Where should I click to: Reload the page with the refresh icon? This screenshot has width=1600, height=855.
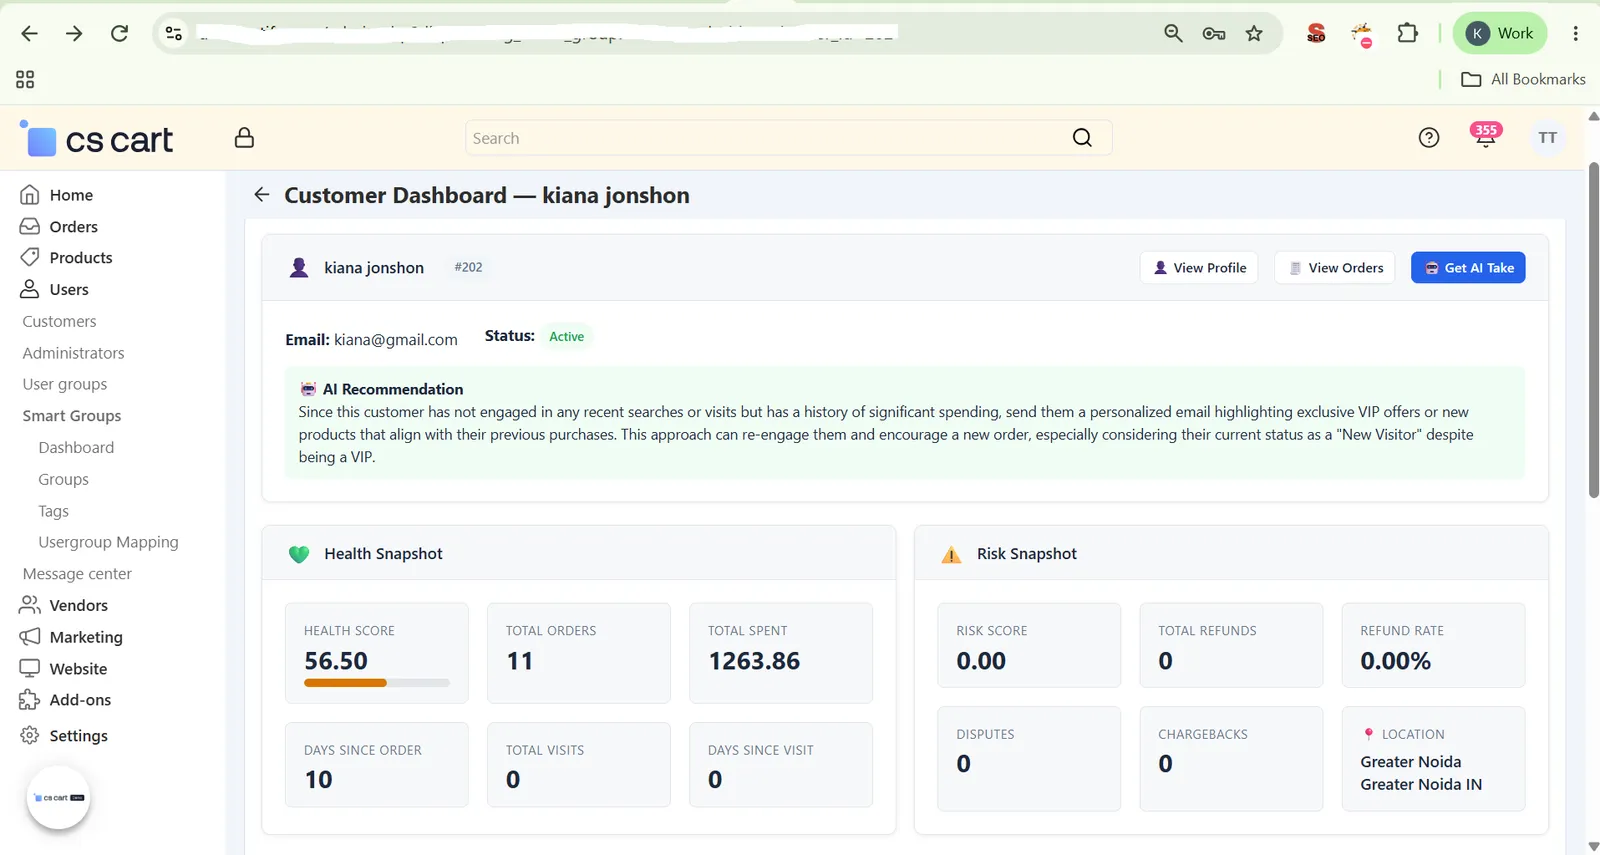point(119,34)
